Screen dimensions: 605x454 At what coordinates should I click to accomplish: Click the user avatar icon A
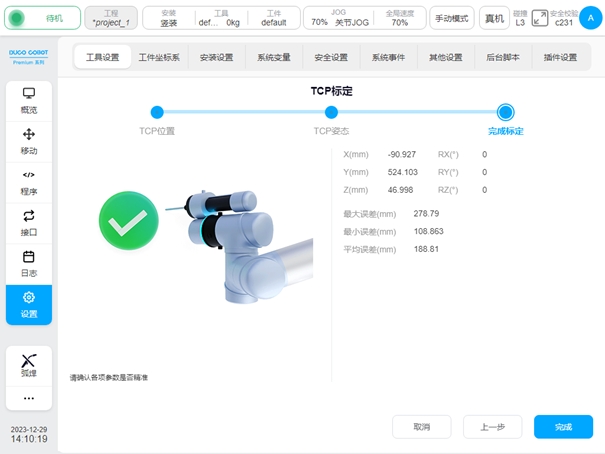coord(590,17)
